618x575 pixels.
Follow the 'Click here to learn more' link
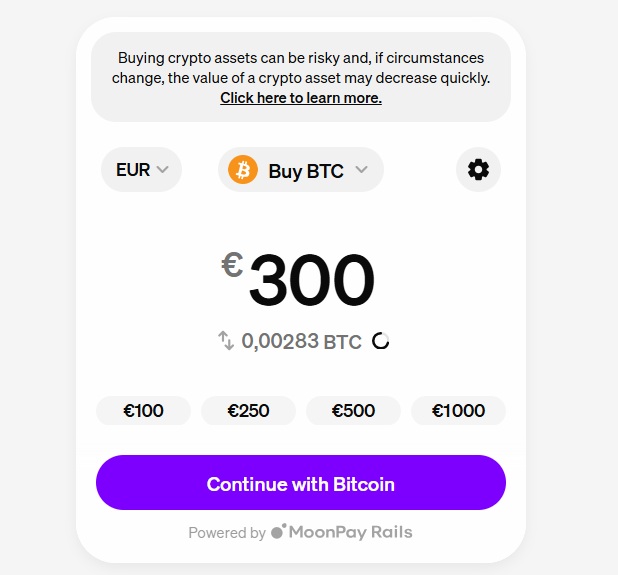(301, 98)
